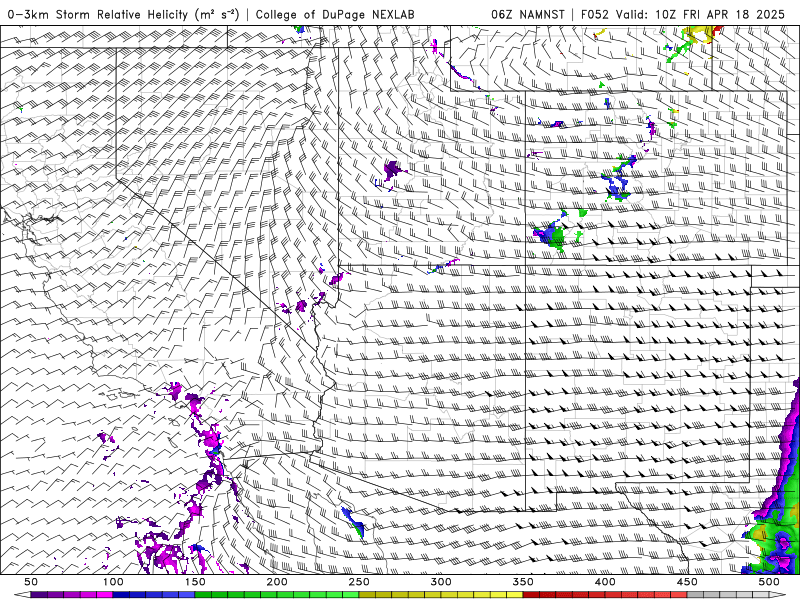Click the 'College of DuPage NEXLAB' label
The image size is (800, 600).
click(x=335, y=14)
